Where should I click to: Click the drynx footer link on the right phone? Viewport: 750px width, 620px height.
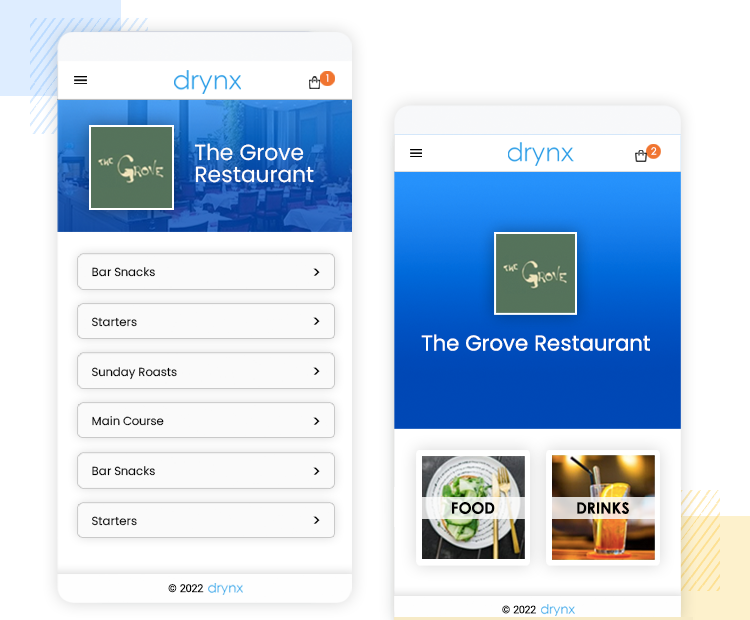(x=557, y=609)
